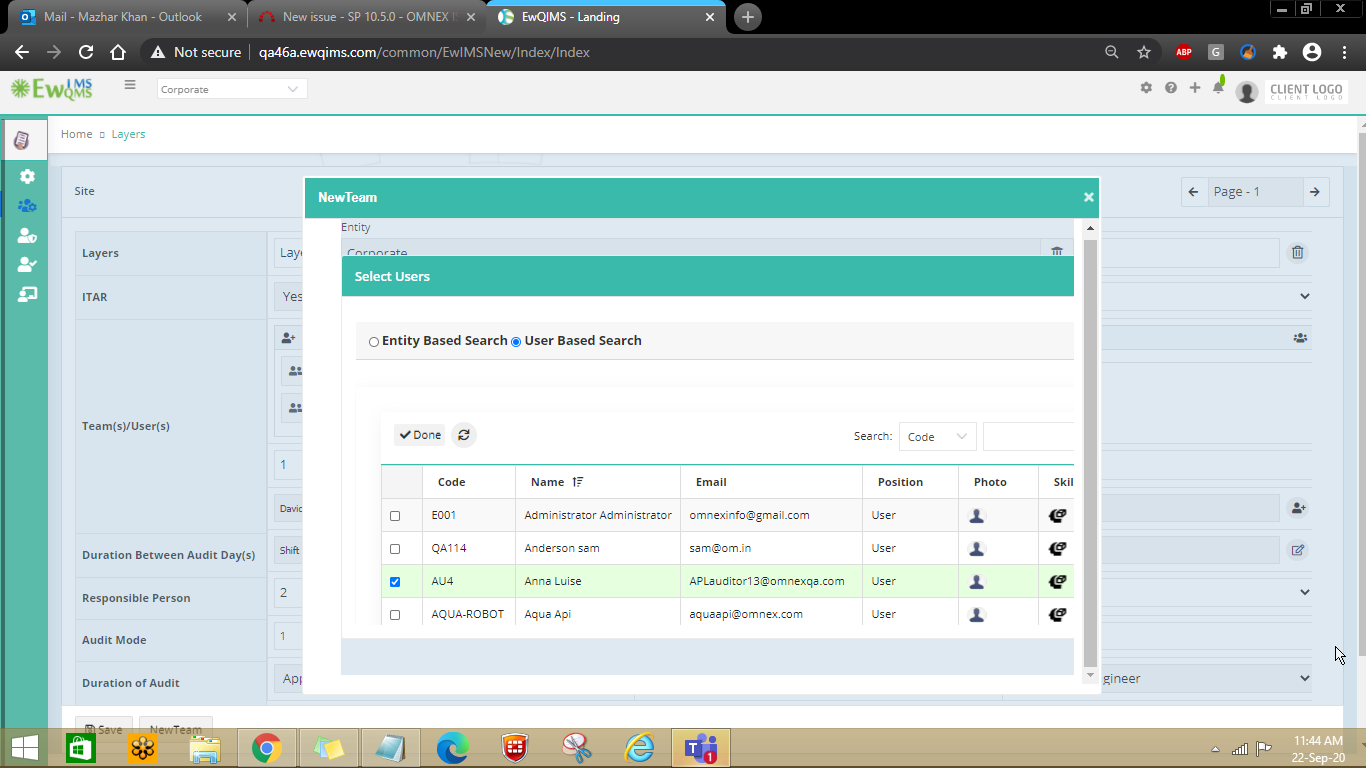Open Chrome from the taskbar
This screenshot has width=1366, height=768.
click(266, 747)
